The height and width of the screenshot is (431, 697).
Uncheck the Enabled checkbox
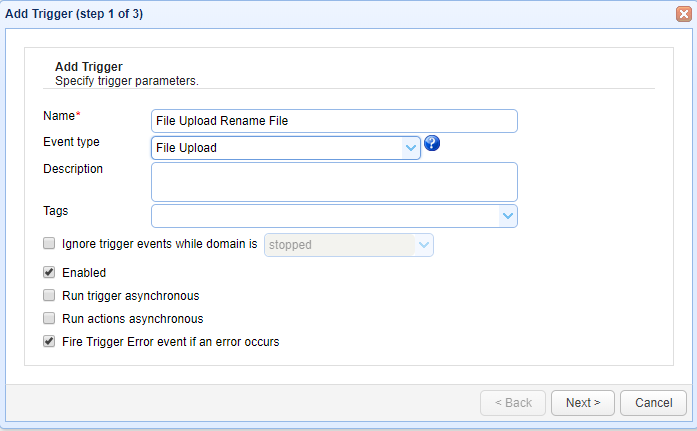[x=49, y=272]
